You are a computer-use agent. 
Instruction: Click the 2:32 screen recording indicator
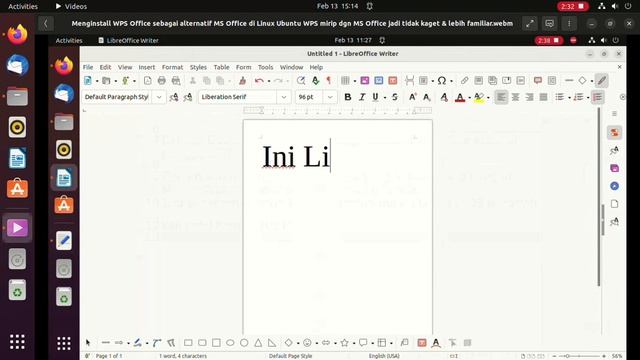point(573,6)
